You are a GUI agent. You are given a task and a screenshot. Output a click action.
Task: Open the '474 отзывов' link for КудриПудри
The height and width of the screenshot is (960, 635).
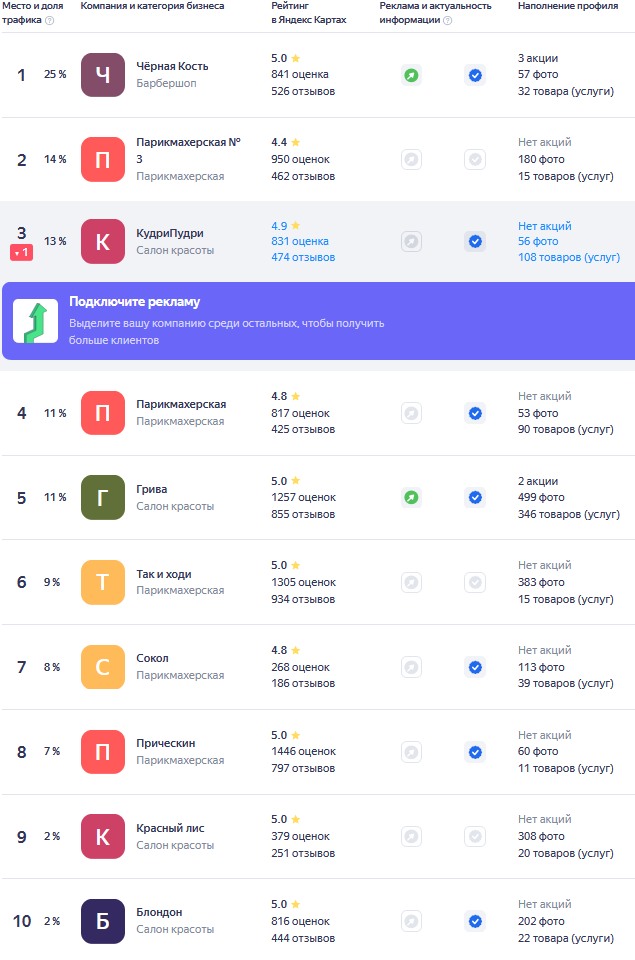303,257
